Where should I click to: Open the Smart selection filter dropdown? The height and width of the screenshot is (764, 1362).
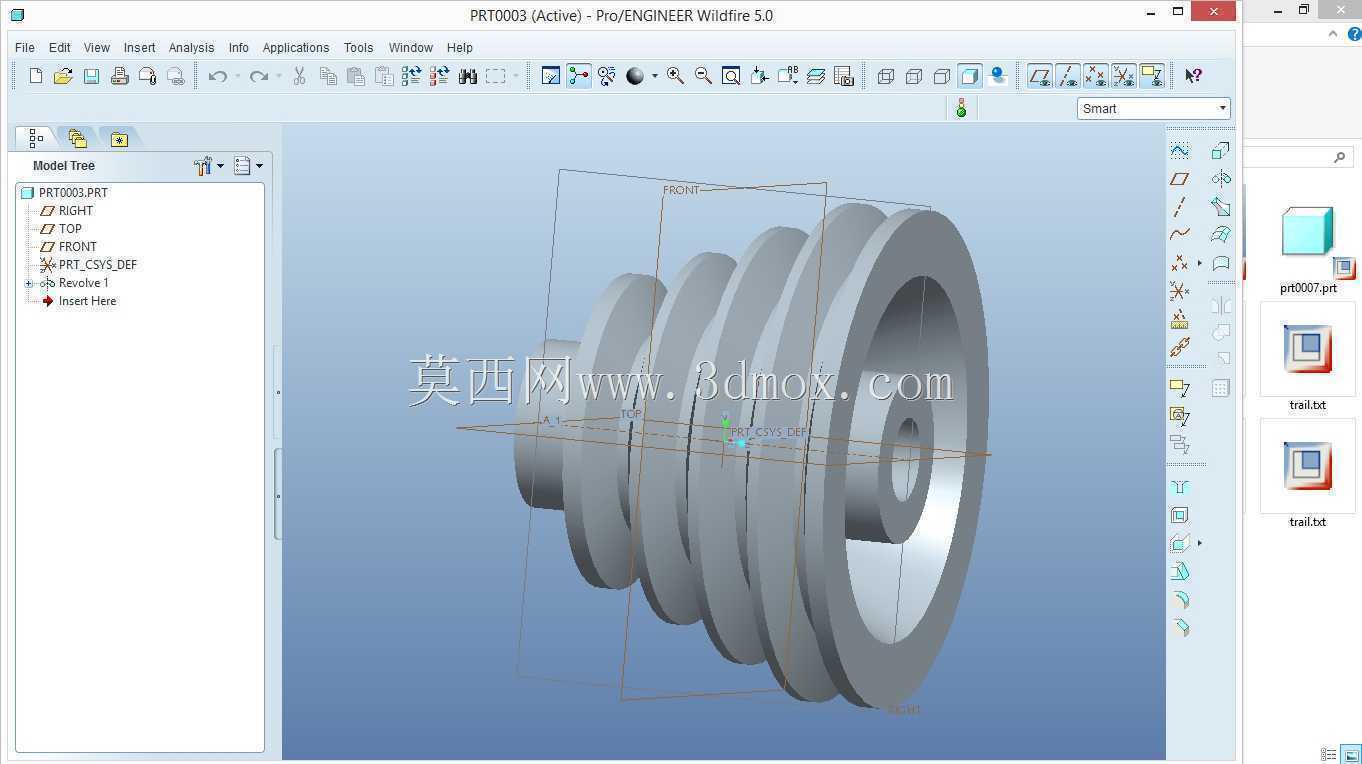point(1154,108)
